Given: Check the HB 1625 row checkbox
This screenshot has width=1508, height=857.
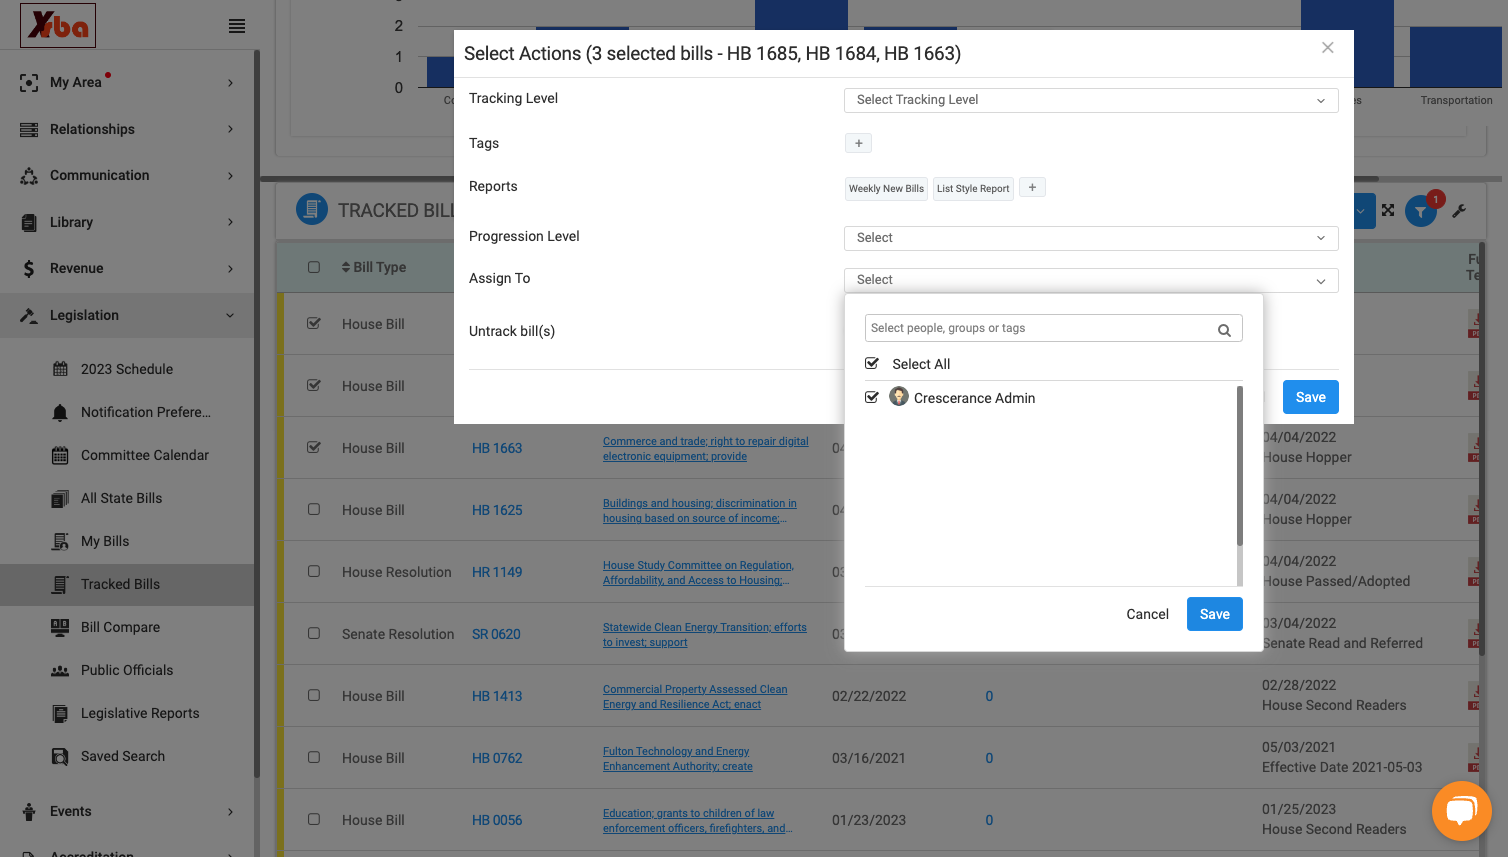Looking at the screenshot, I should 314,509.
